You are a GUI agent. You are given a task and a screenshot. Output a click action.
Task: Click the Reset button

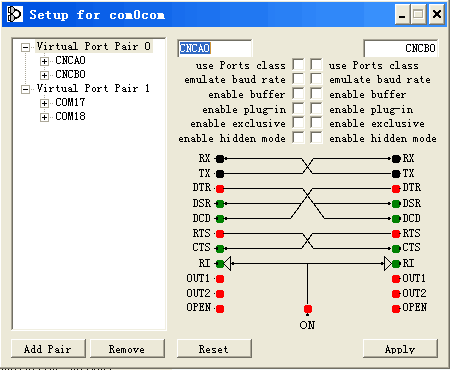pyautogui.click(x=214, y=349)
